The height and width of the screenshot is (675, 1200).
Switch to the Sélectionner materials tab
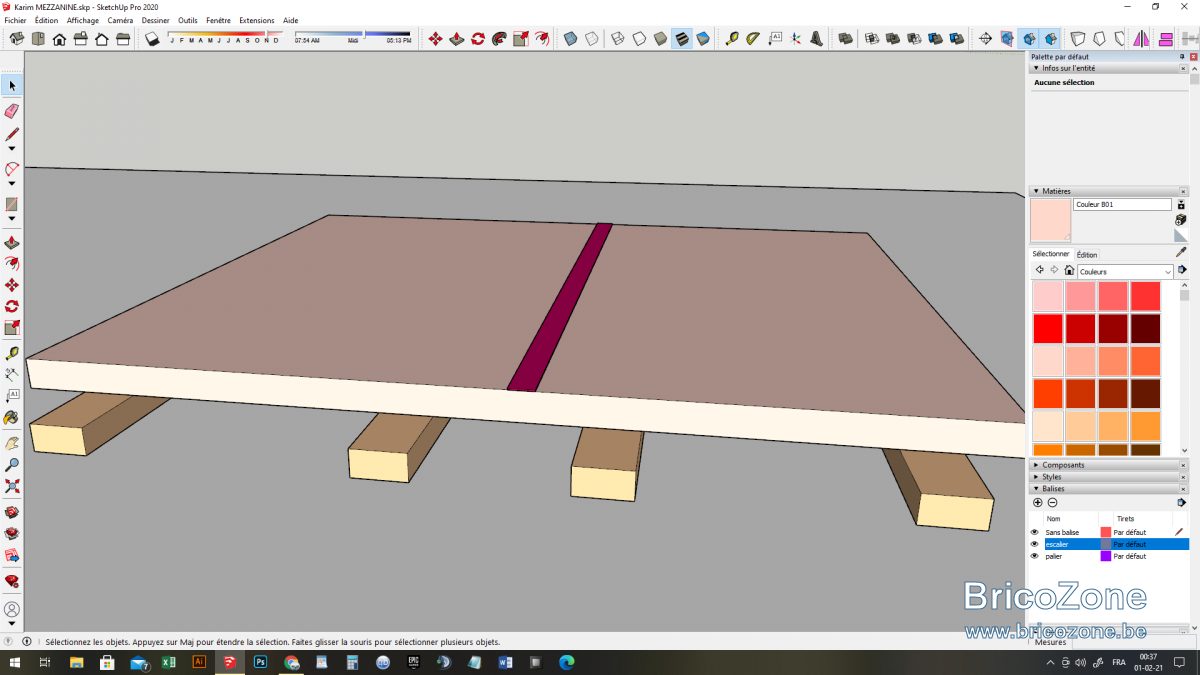point(1051,254)
